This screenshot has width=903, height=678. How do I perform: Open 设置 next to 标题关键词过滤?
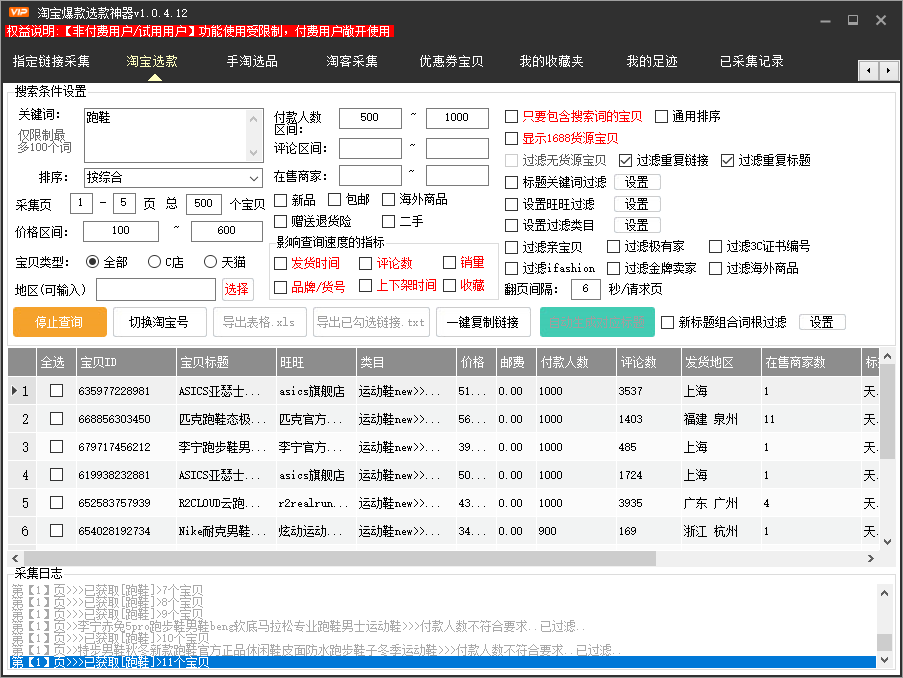[637, 182]
